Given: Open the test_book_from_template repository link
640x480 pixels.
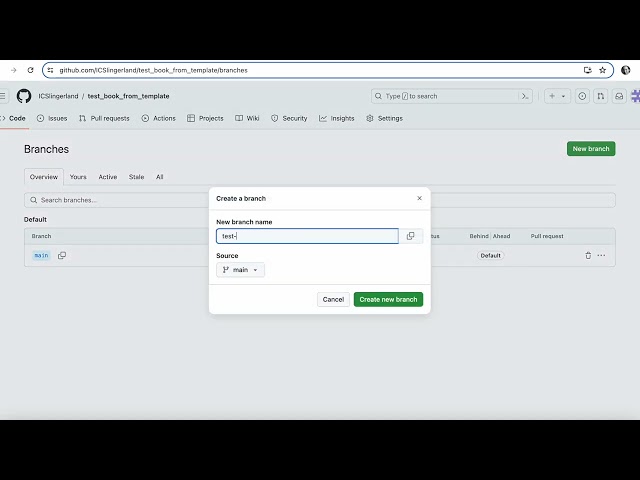Looking at the screenshot, I should point(129,96).
